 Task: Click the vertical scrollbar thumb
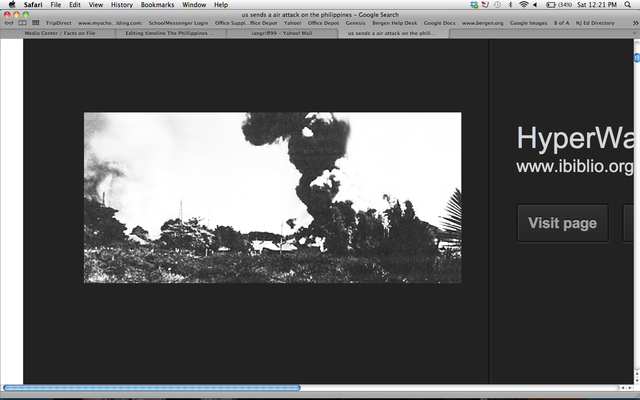tap(637, 58)
